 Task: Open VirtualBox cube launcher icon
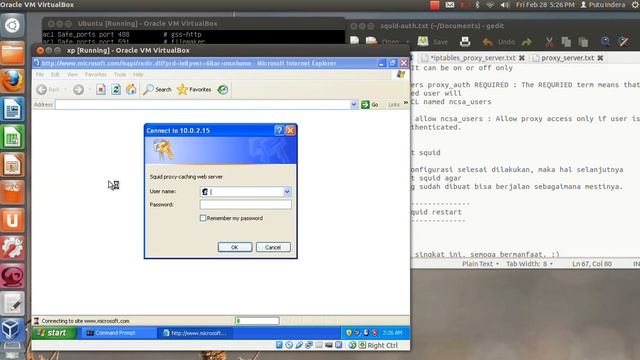click(x=12, y=329)
